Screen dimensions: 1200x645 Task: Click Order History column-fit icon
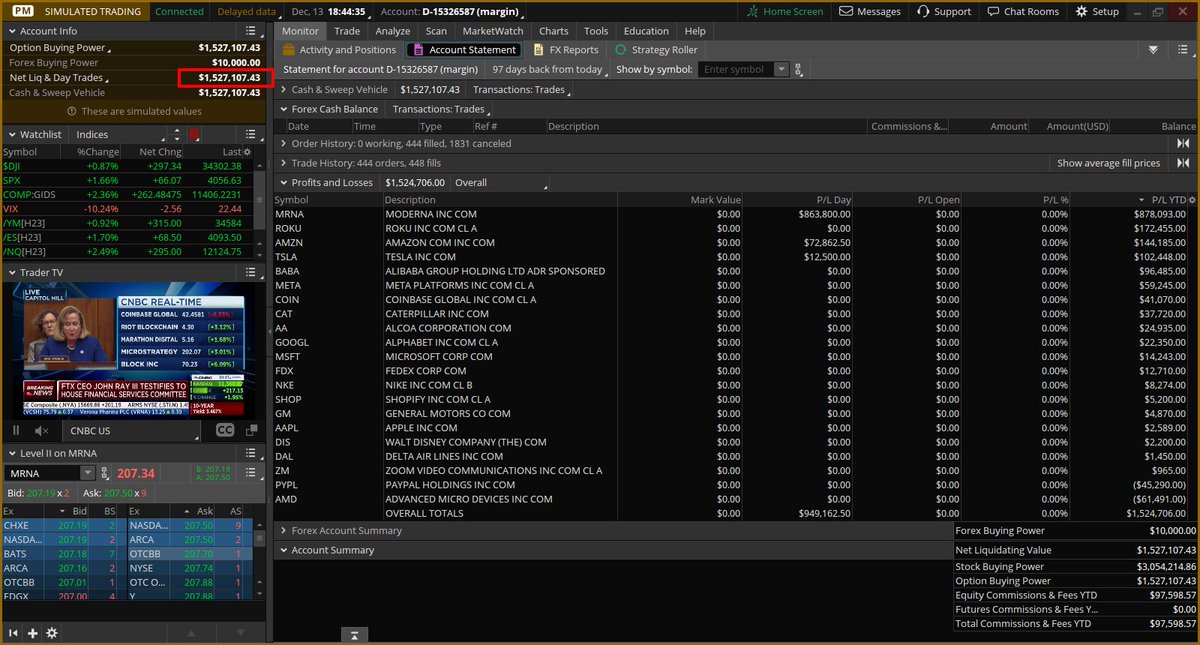click(1184, 144)
